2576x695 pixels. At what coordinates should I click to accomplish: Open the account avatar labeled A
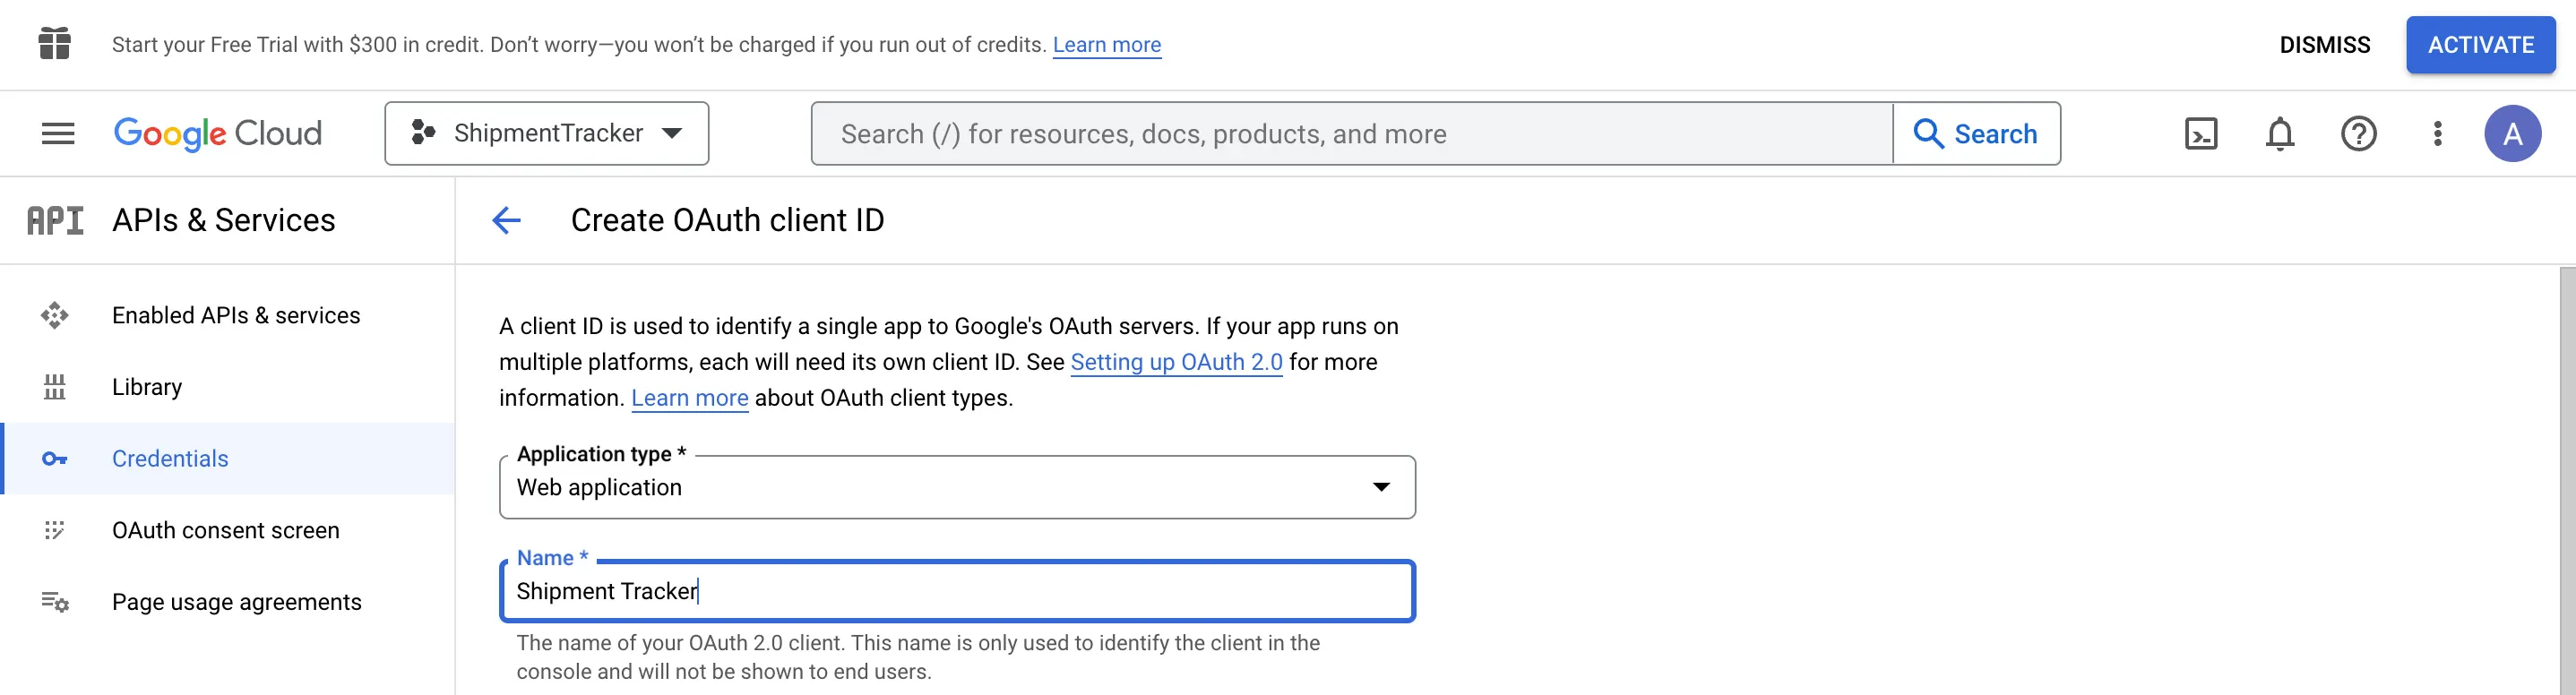[2512, 133]
